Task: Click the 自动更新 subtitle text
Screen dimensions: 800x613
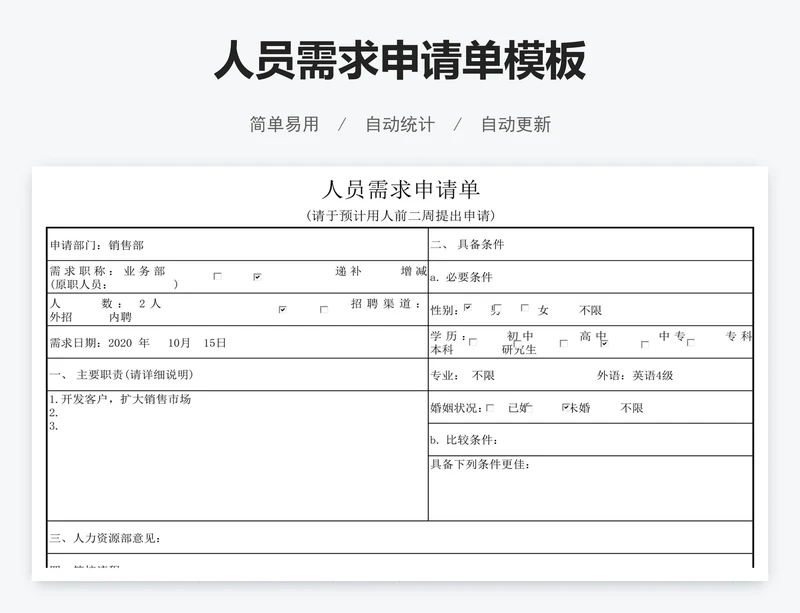Action: click(516, 125)
